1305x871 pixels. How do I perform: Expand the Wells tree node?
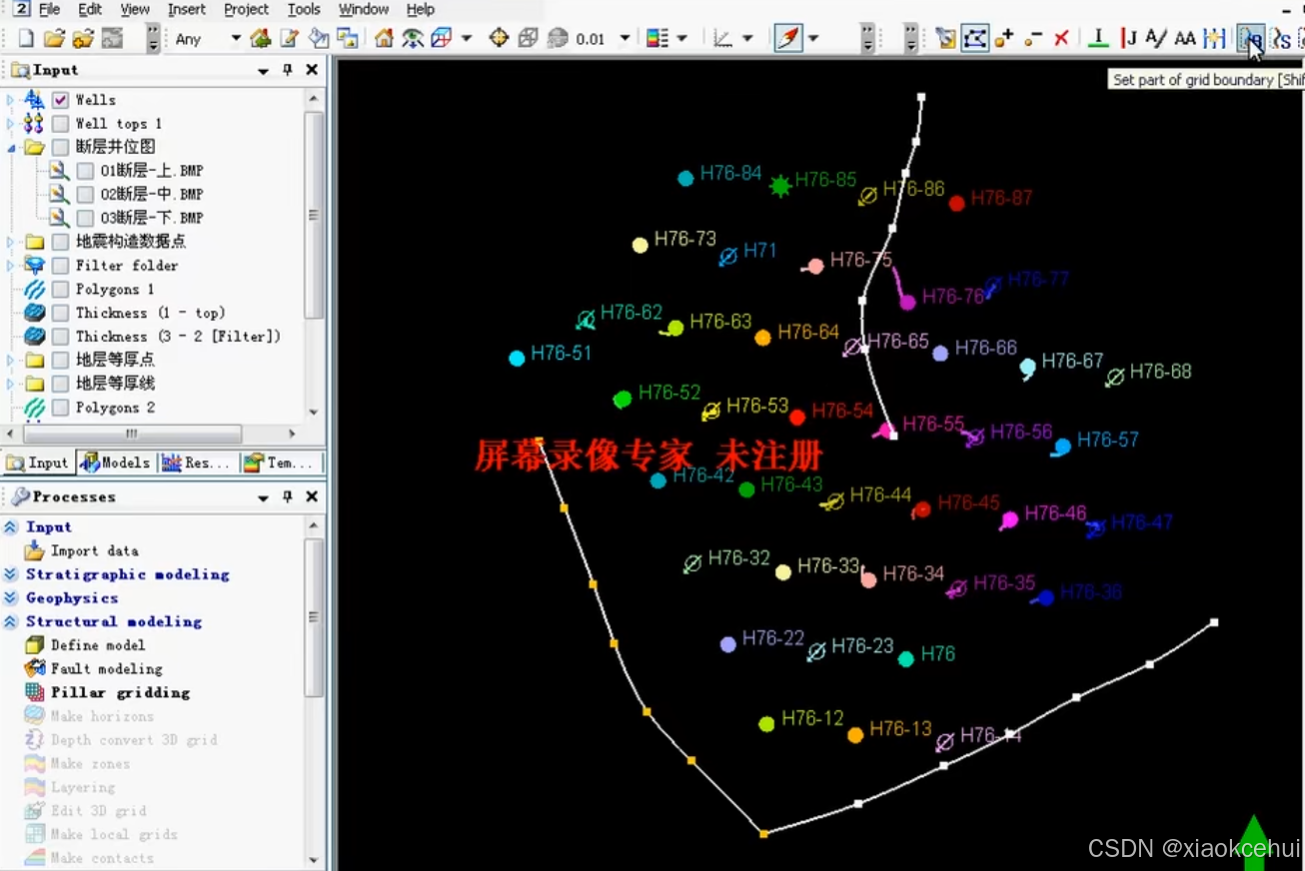[11, 100]
